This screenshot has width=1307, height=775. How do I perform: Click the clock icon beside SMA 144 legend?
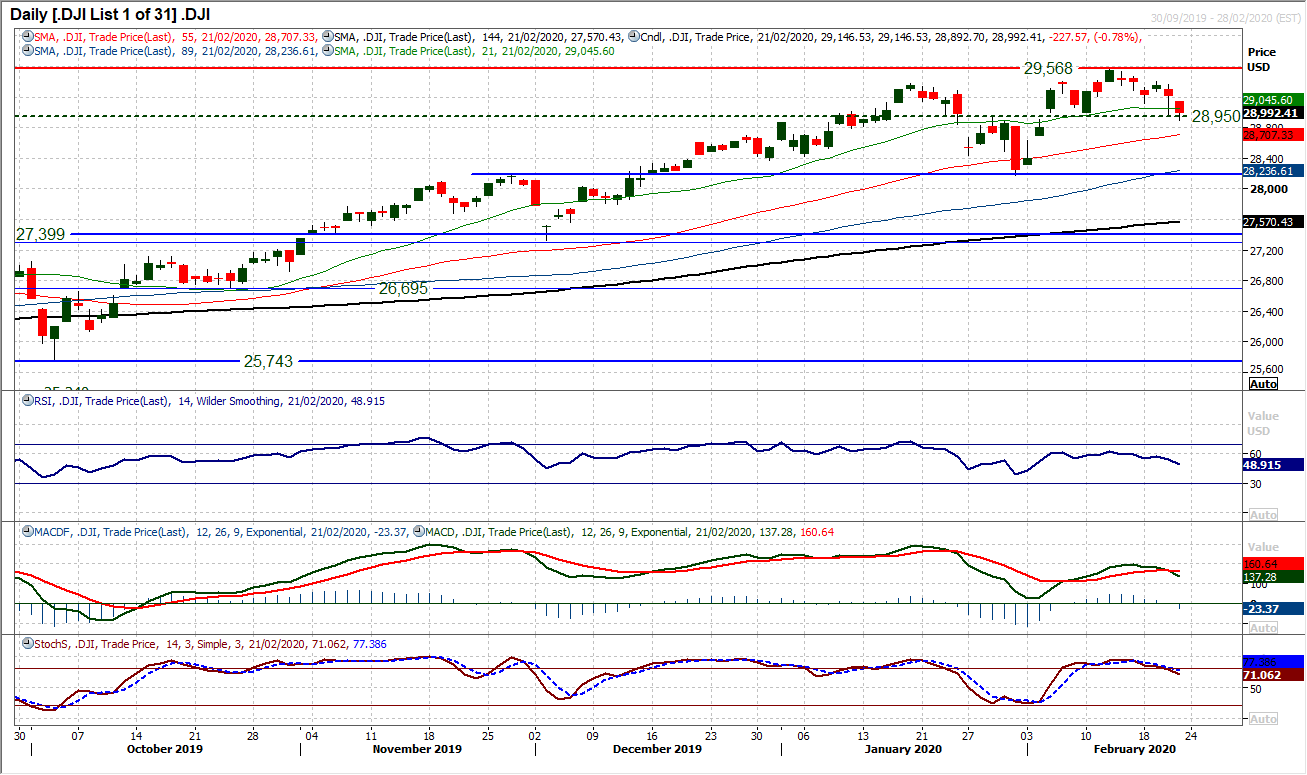click(x=328, y=36)
